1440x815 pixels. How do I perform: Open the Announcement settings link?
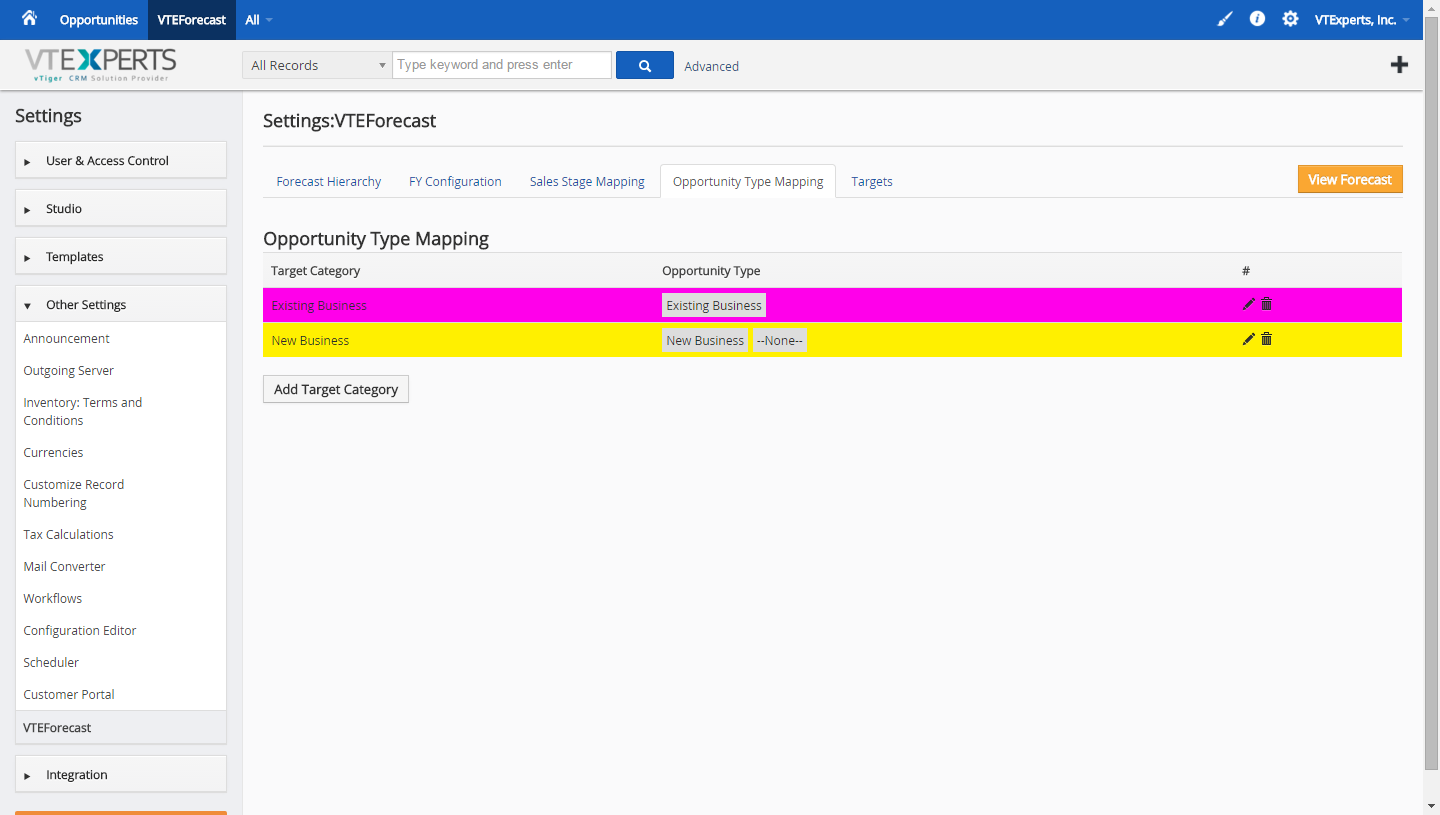tap(67, 338)
